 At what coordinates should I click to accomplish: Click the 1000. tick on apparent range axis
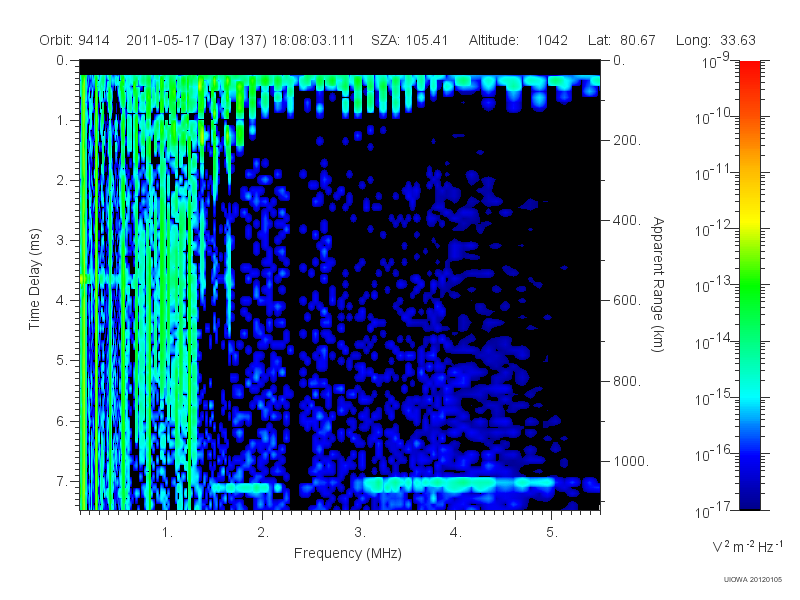click(x=631, y=461)
